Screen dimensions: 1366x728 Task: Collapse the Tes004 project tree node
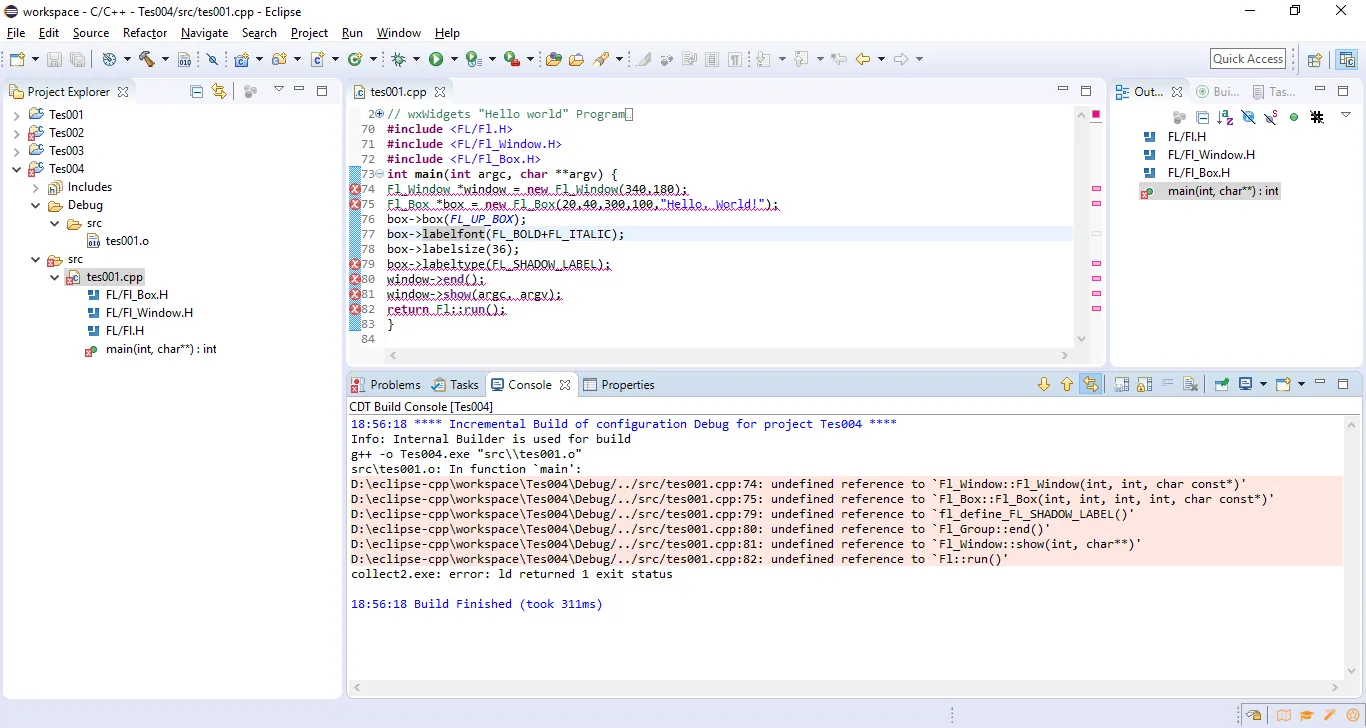point(16,169)
